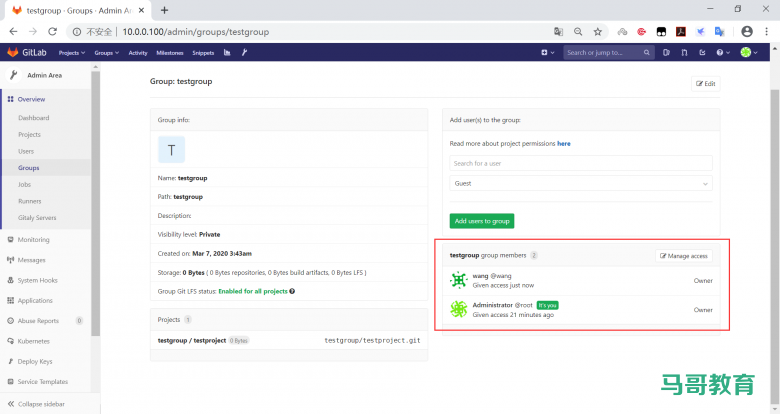
Task: Go back to the previous page
Action: click(13, 31)
